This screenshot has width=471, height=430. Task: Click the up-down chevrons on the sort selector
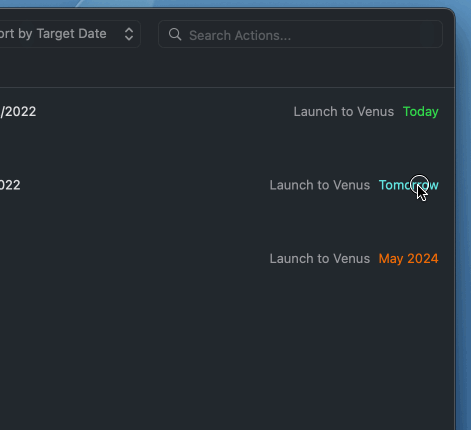[x=129, y=34]
